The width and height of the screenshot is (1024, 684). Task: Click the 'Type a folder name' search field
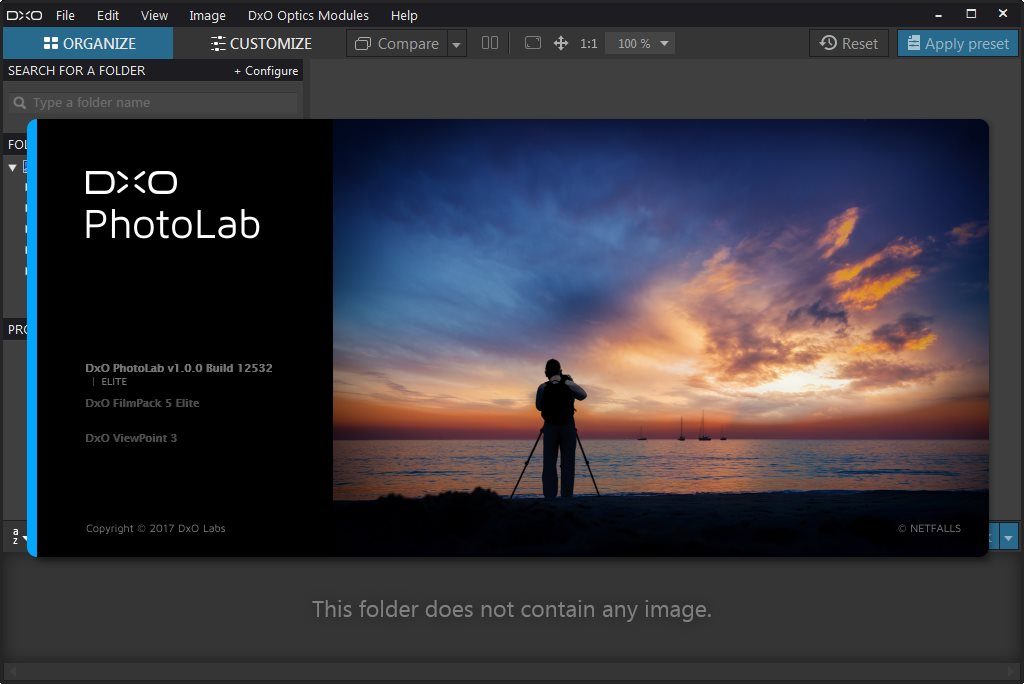(153, 103)
